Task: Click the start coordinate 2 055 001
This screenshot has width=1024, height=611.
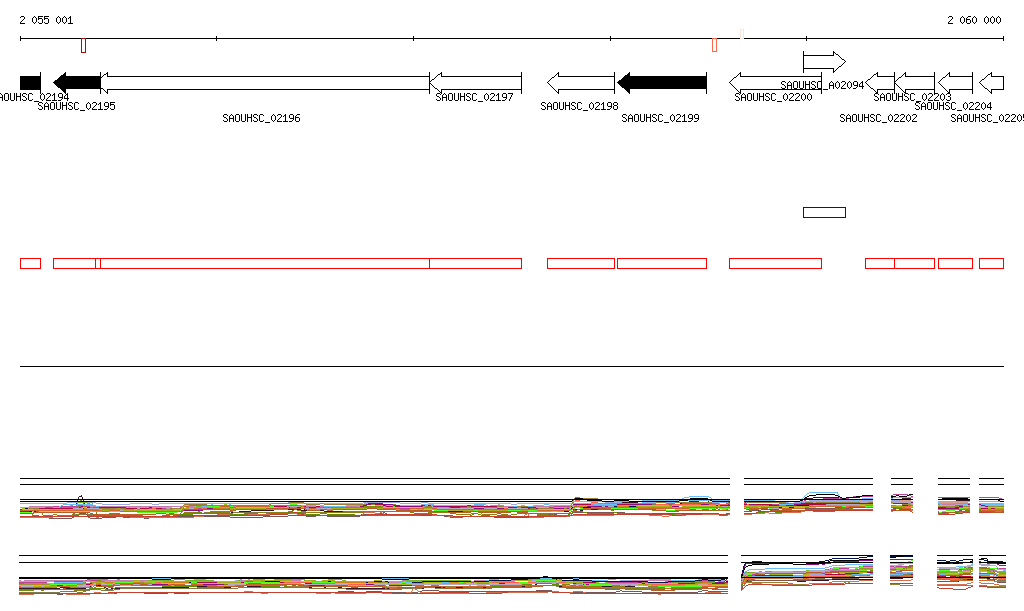Action: (46, 20)
